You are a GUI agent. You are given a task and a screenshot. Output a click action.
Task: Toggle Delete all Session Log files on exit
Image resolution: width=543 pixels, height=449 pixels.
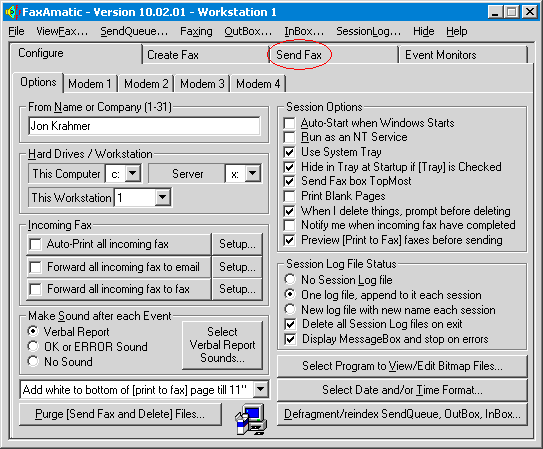click(290, 324)
